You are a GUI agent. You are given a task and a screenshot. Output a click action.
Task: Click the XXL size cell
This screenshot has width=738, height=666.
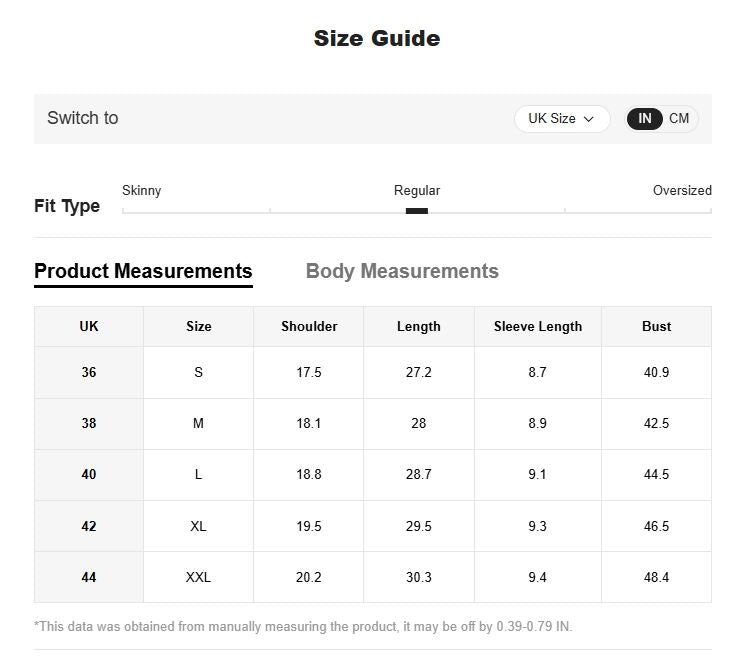[x=198, y=577]
